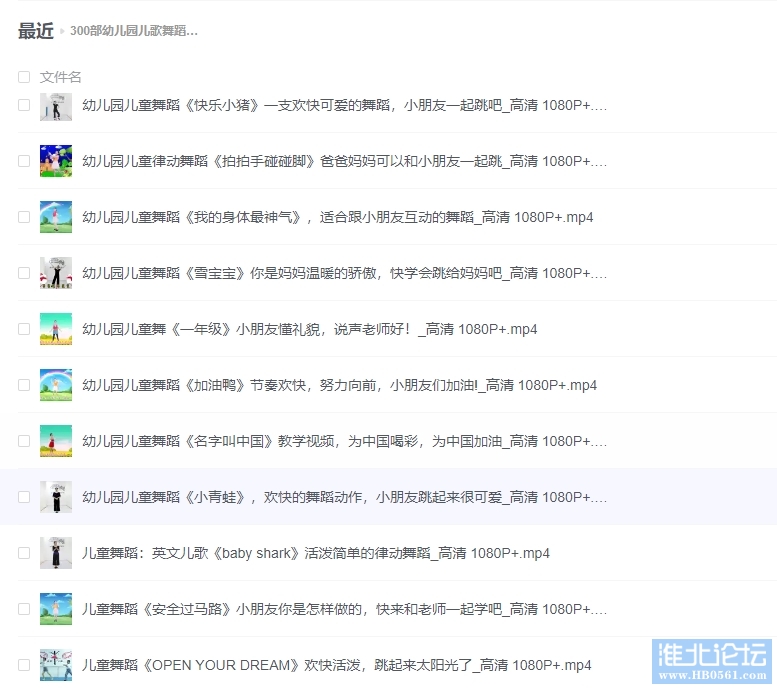The image size is (777, 689).
Task: Open the 300部幼儿园儿歌舞蹈 folder breadcrumb
Action: [134, 31]
